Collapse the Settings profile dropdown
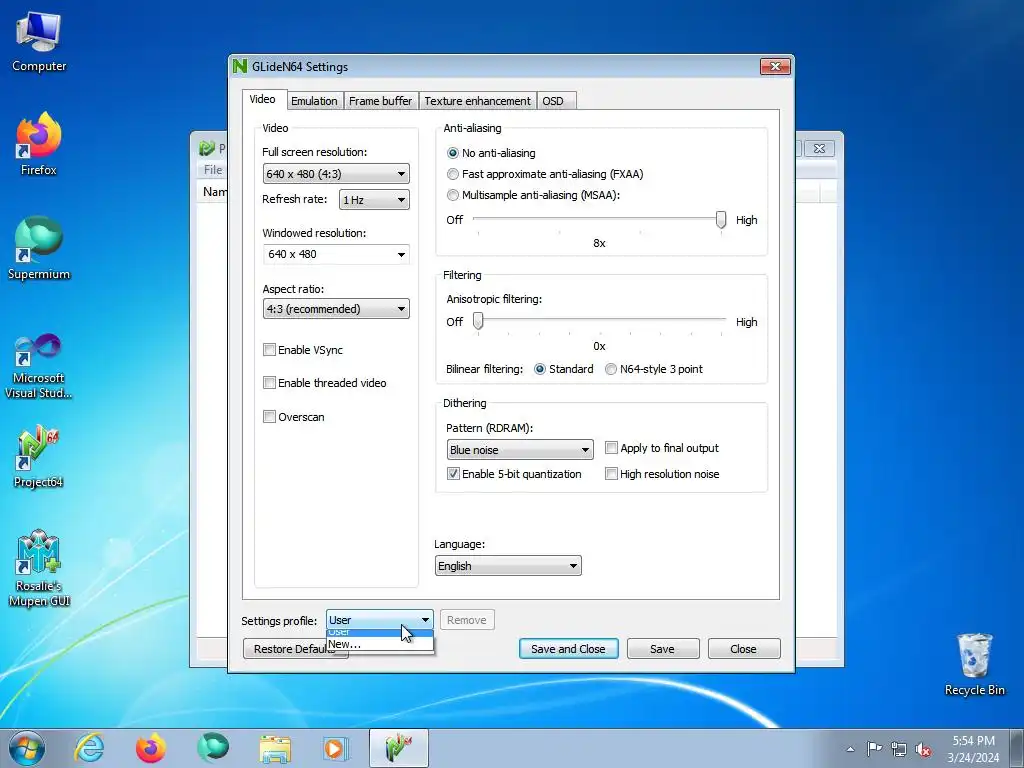Viewport: 1024px width, 768px height. point(379,620)
